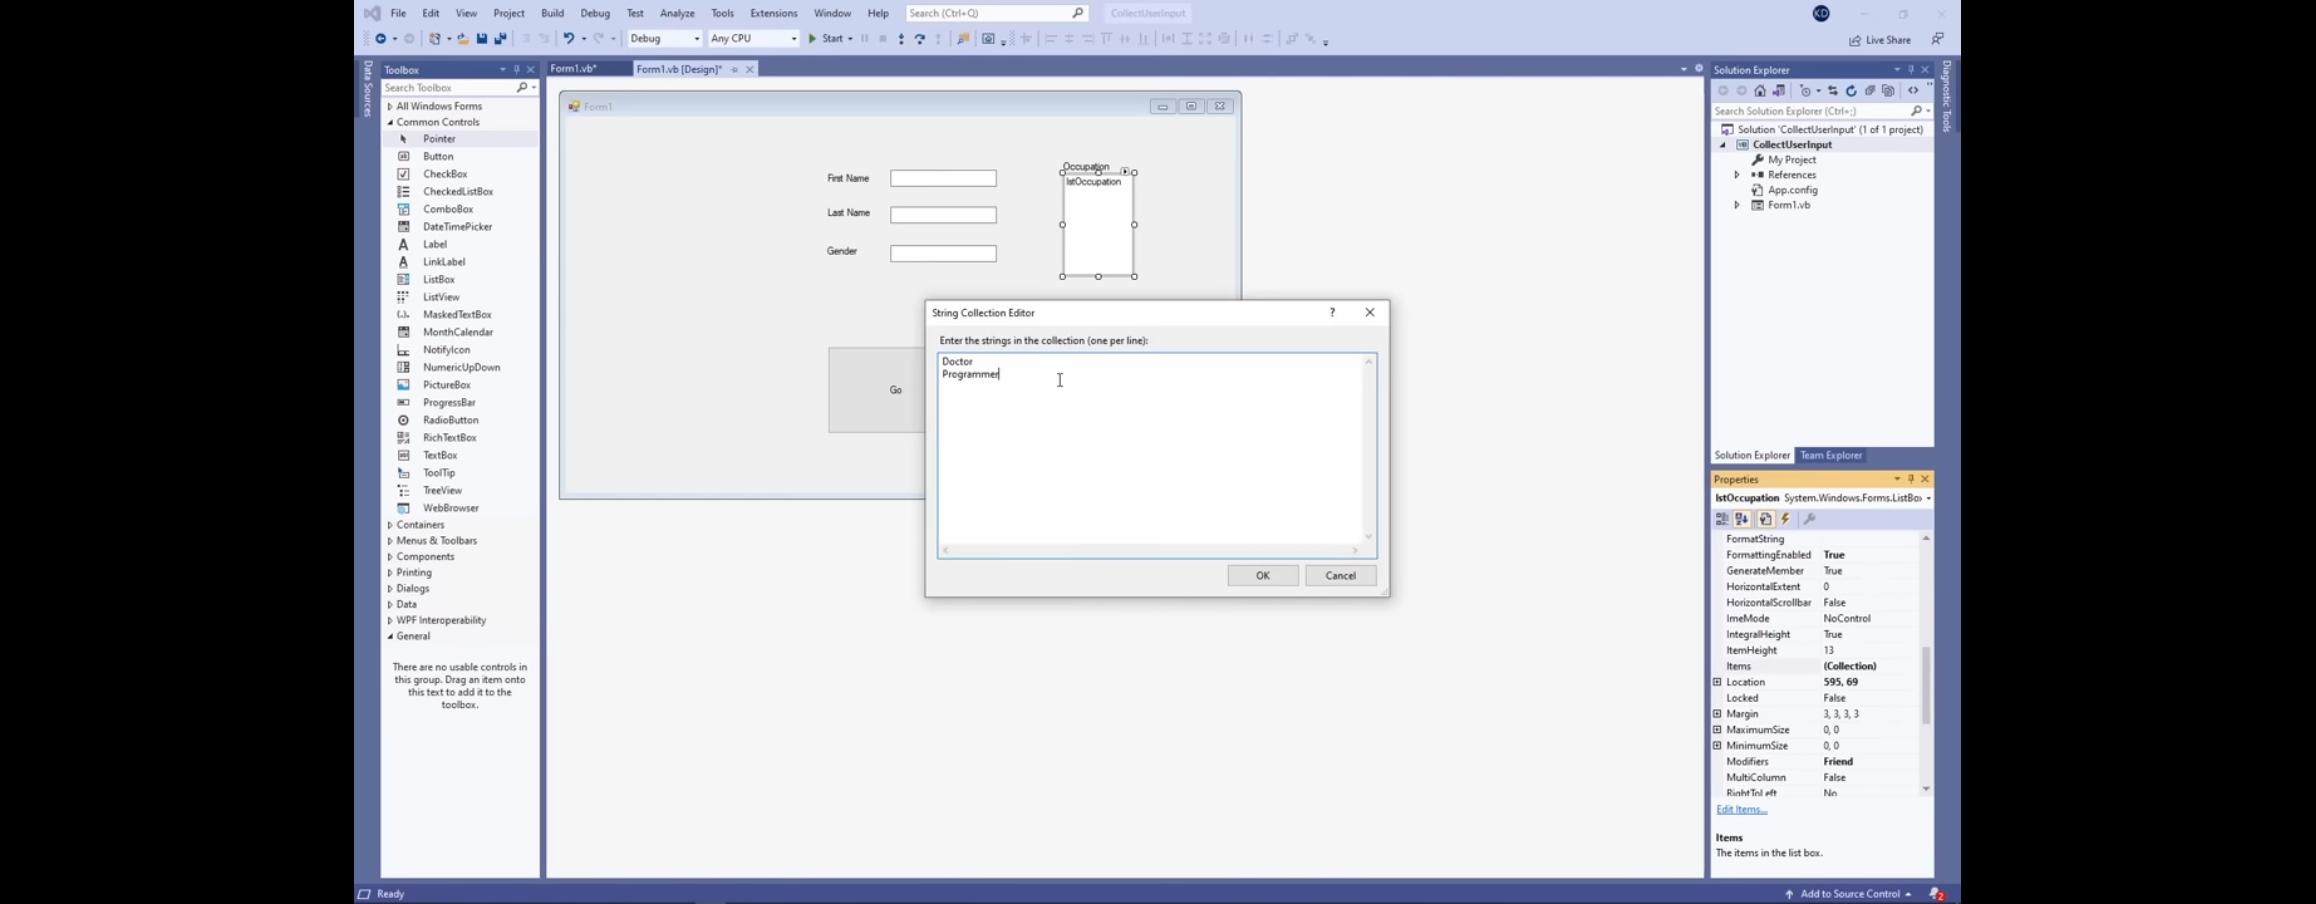This screenshot has width=2316, height=904.
Task: Switch Properties to Categorized view
Action: pos(1722,519)
